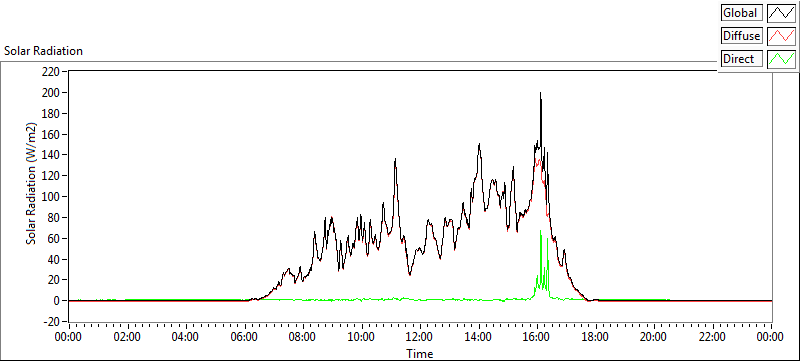Image resolution: width=800 pixels, height=361 pixels.
Task: Click the Time x-axis label
Action: pos(419,353)
